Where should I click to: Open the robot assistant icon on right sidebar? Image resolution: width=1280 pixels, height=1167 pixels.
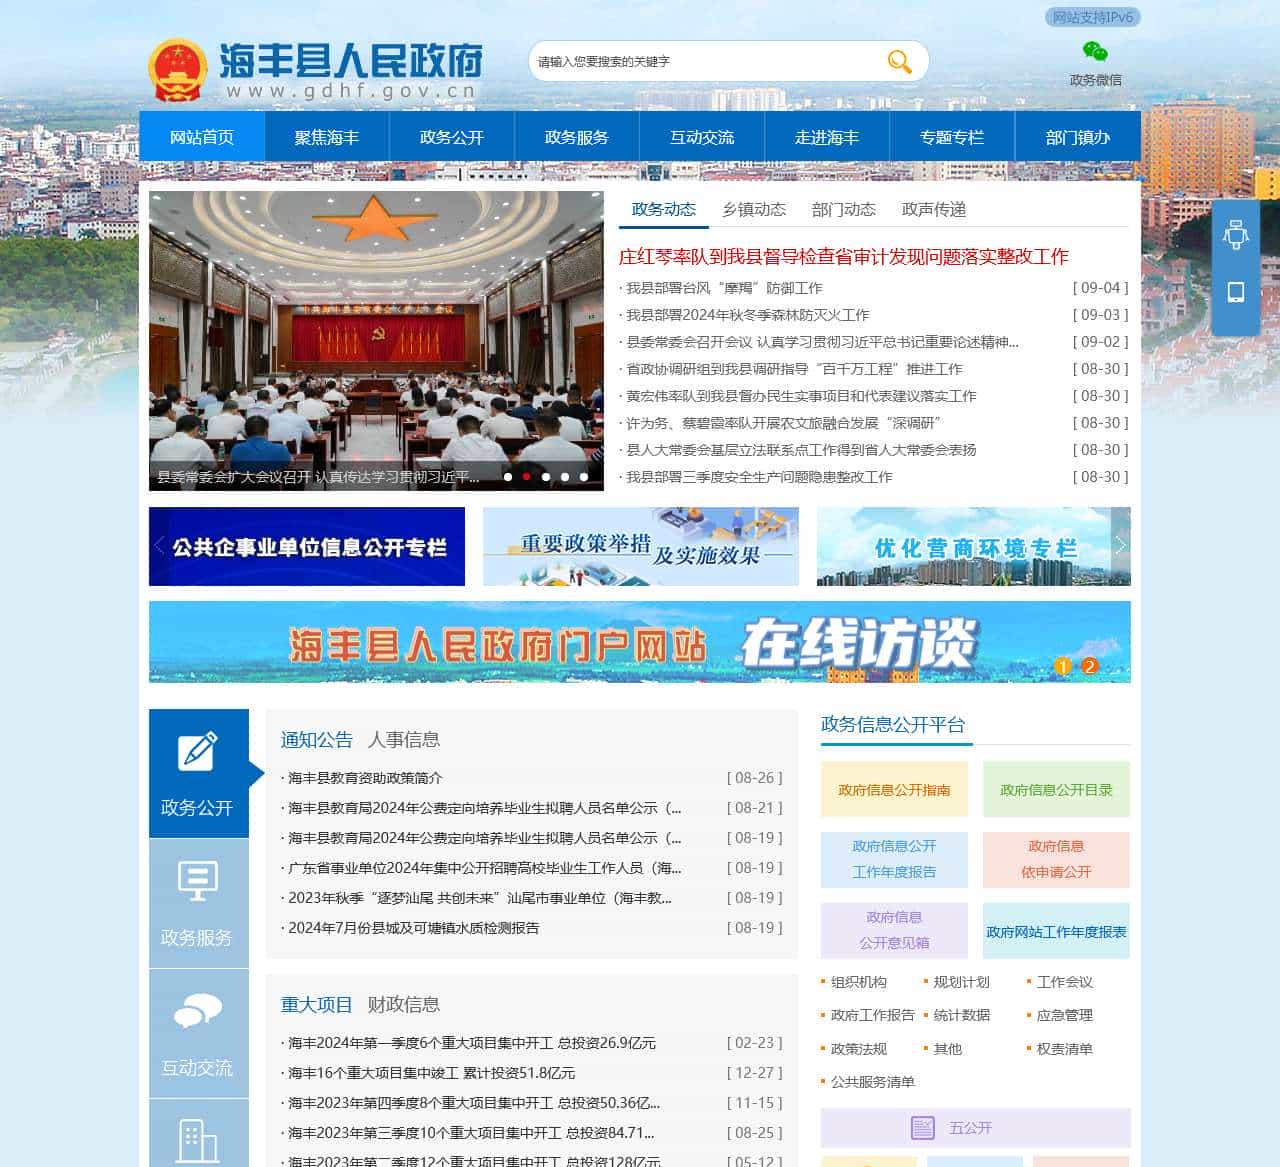point(1236,235)
